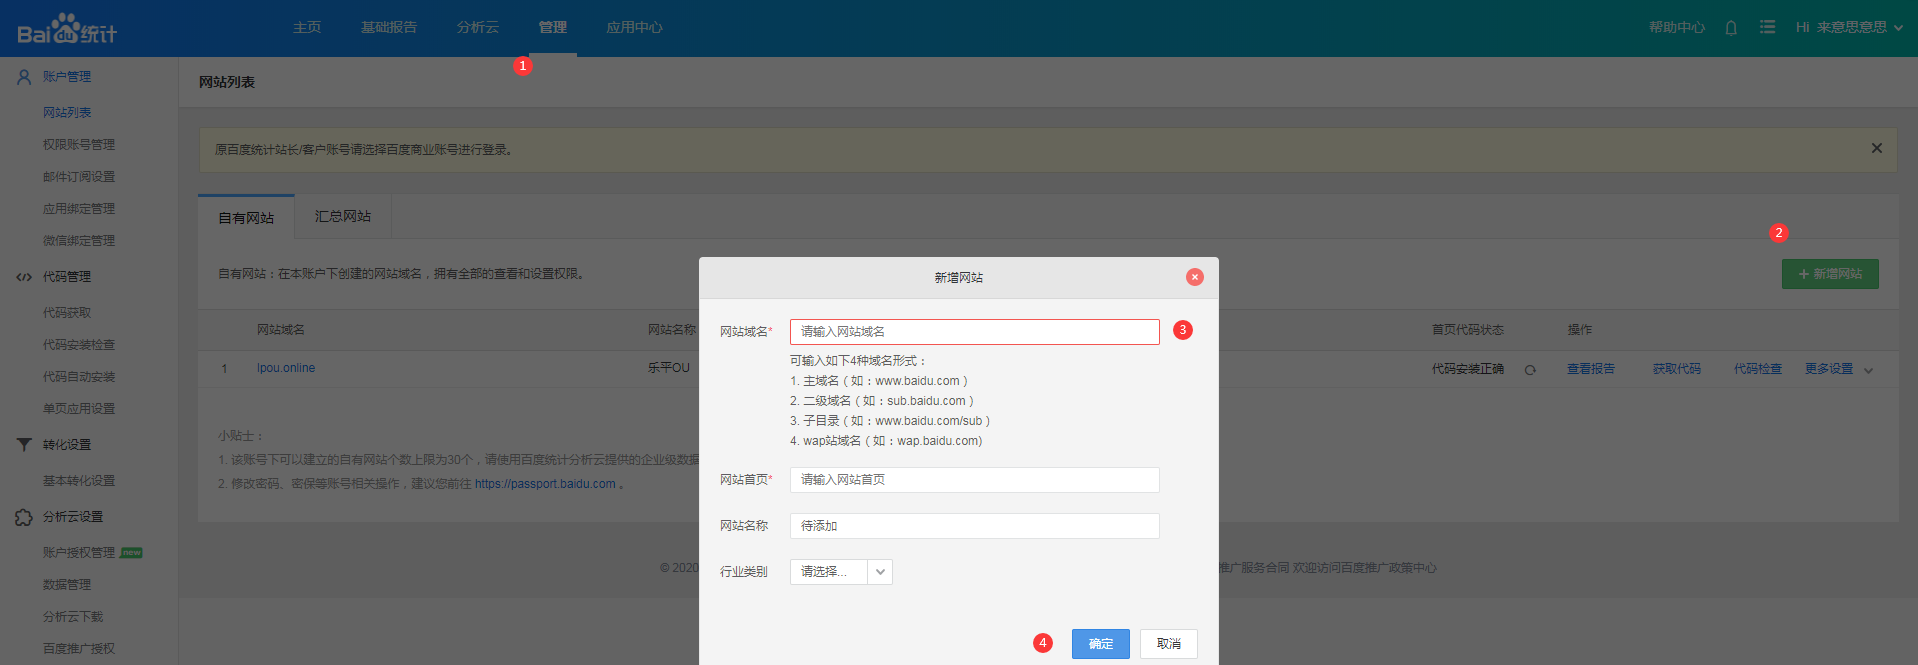
Task: Click the 代码管理 code icon
Action: click(x=24, y=277)
